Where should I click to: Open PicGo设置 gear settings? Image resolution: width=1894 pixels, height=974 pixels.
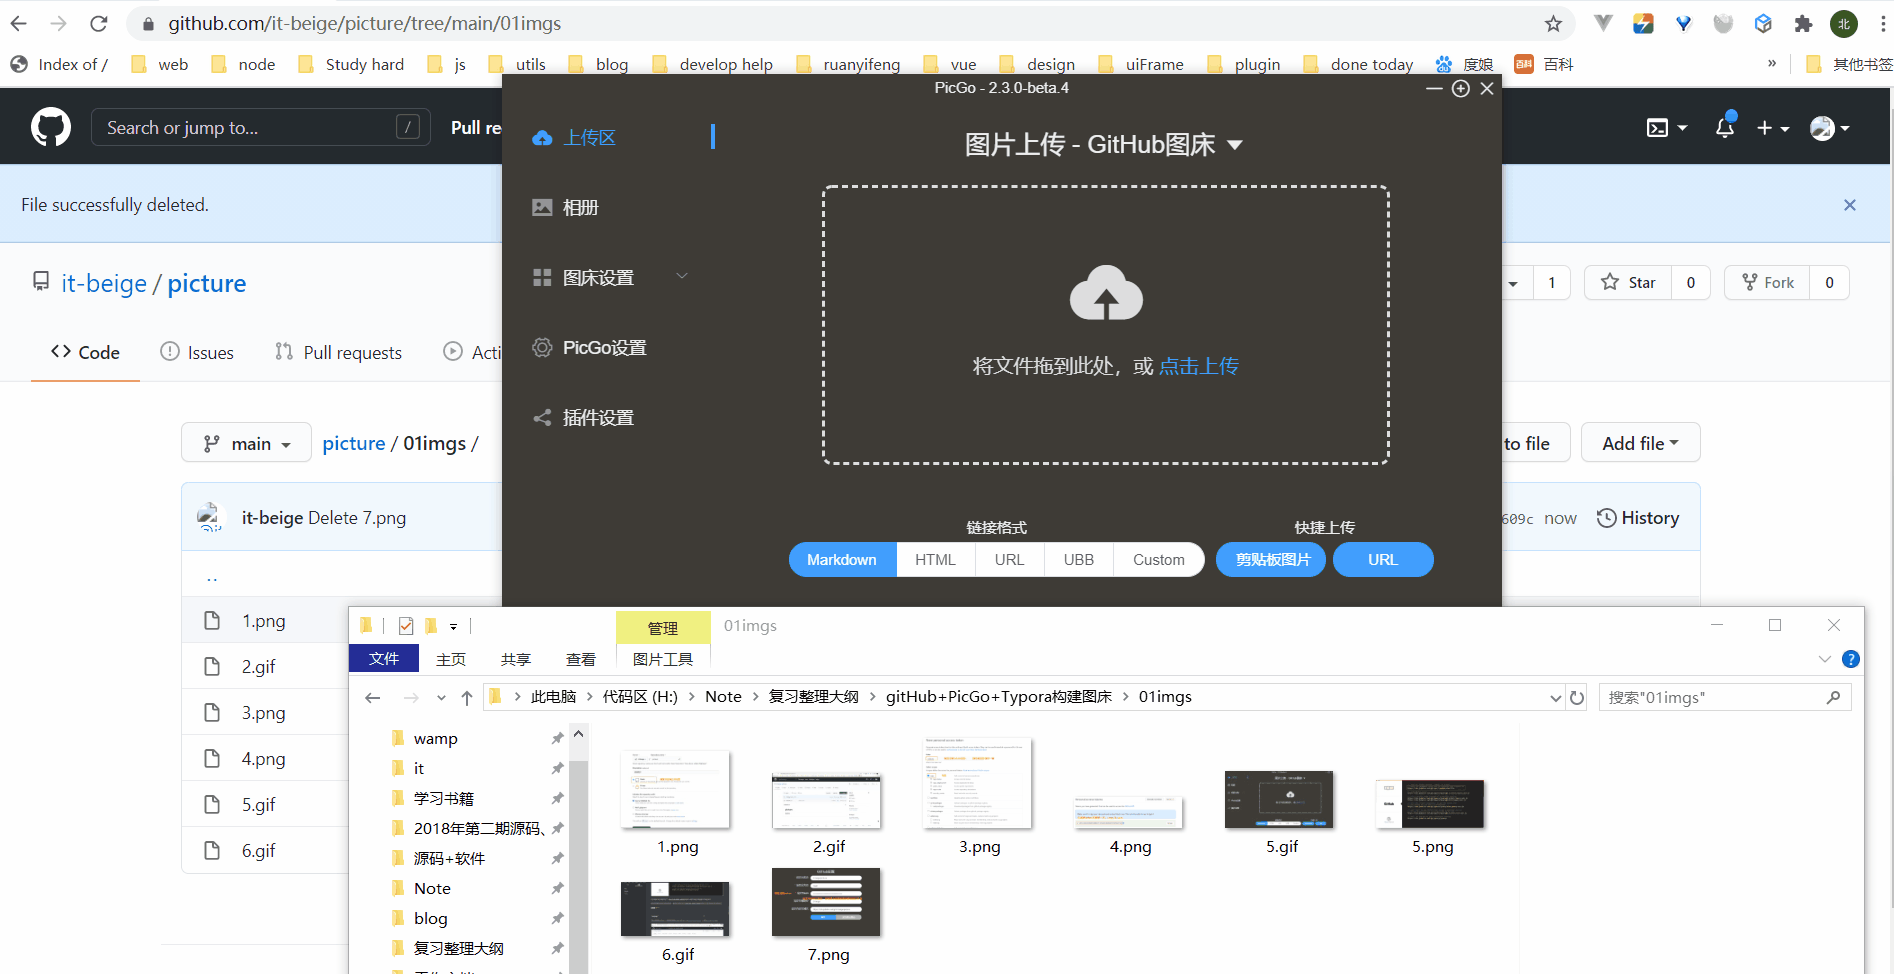click(589, 348)
